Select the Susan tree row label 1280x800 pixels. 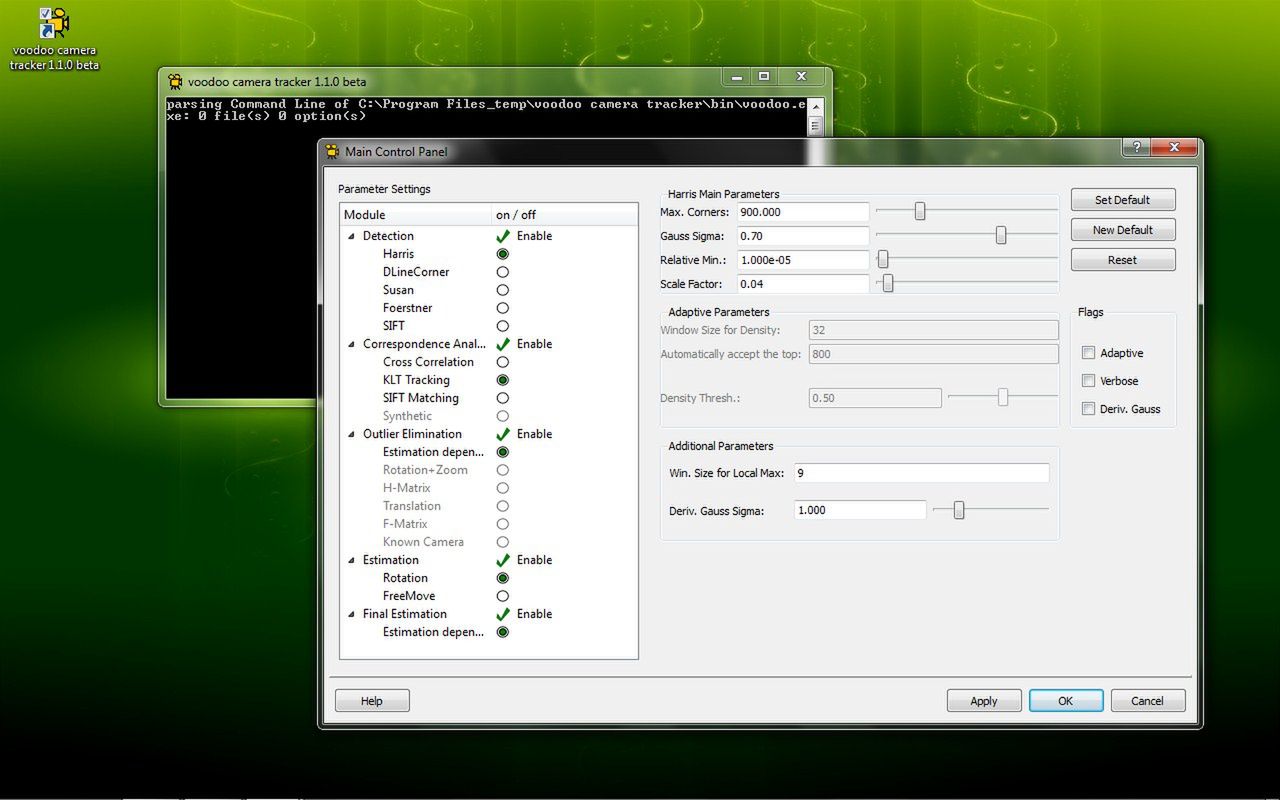(x=398, y=290)
